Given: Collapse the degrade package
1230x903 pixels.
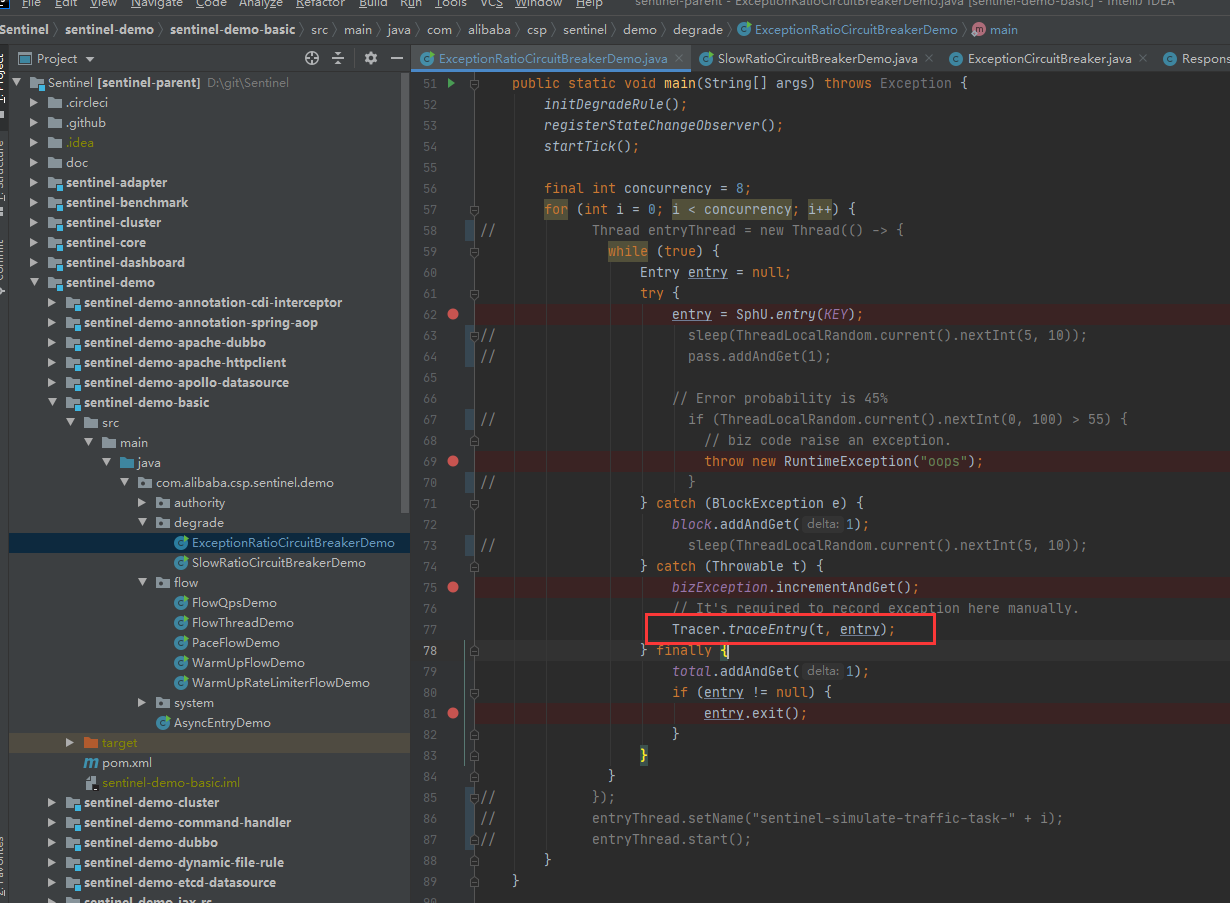Looking at the screenshot, I should point(143,522).
